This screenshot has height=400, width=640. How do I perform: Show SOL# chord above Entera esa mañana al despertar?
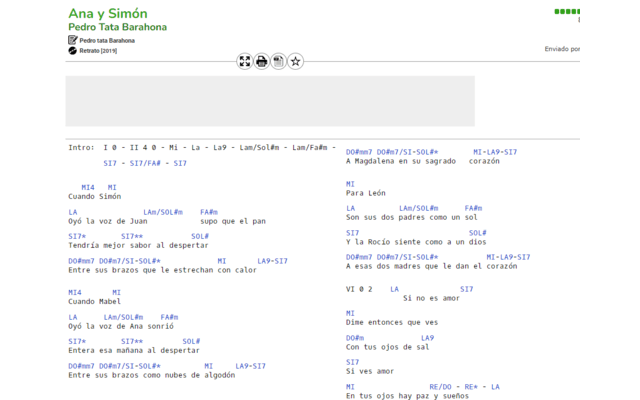coord(191,341)
